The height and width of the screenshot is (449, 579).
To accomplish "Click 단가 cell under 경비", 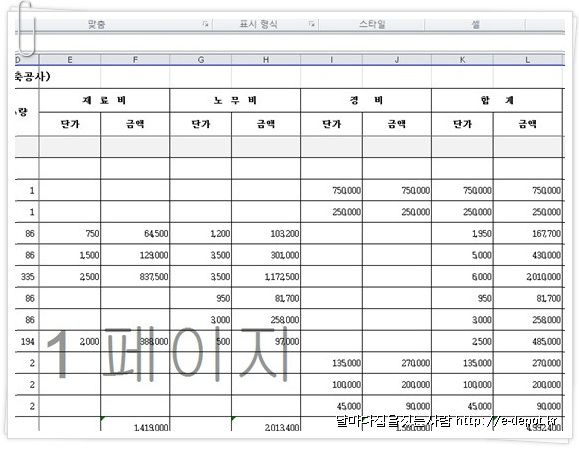I will tap(332, 124).
